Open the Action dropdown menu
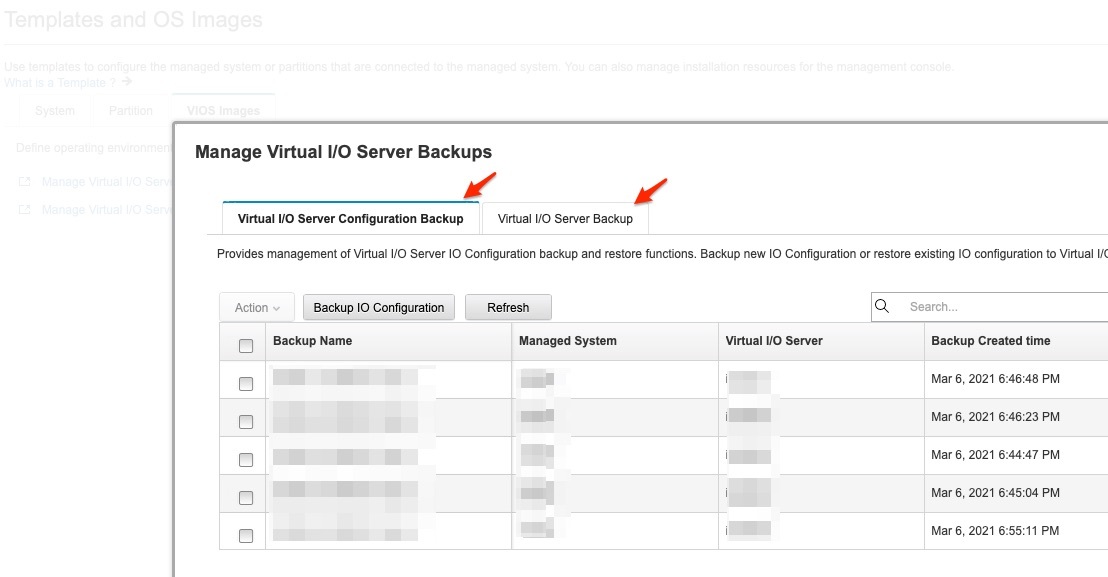Screen dimensions: 1108x577 tap(257, 308)
